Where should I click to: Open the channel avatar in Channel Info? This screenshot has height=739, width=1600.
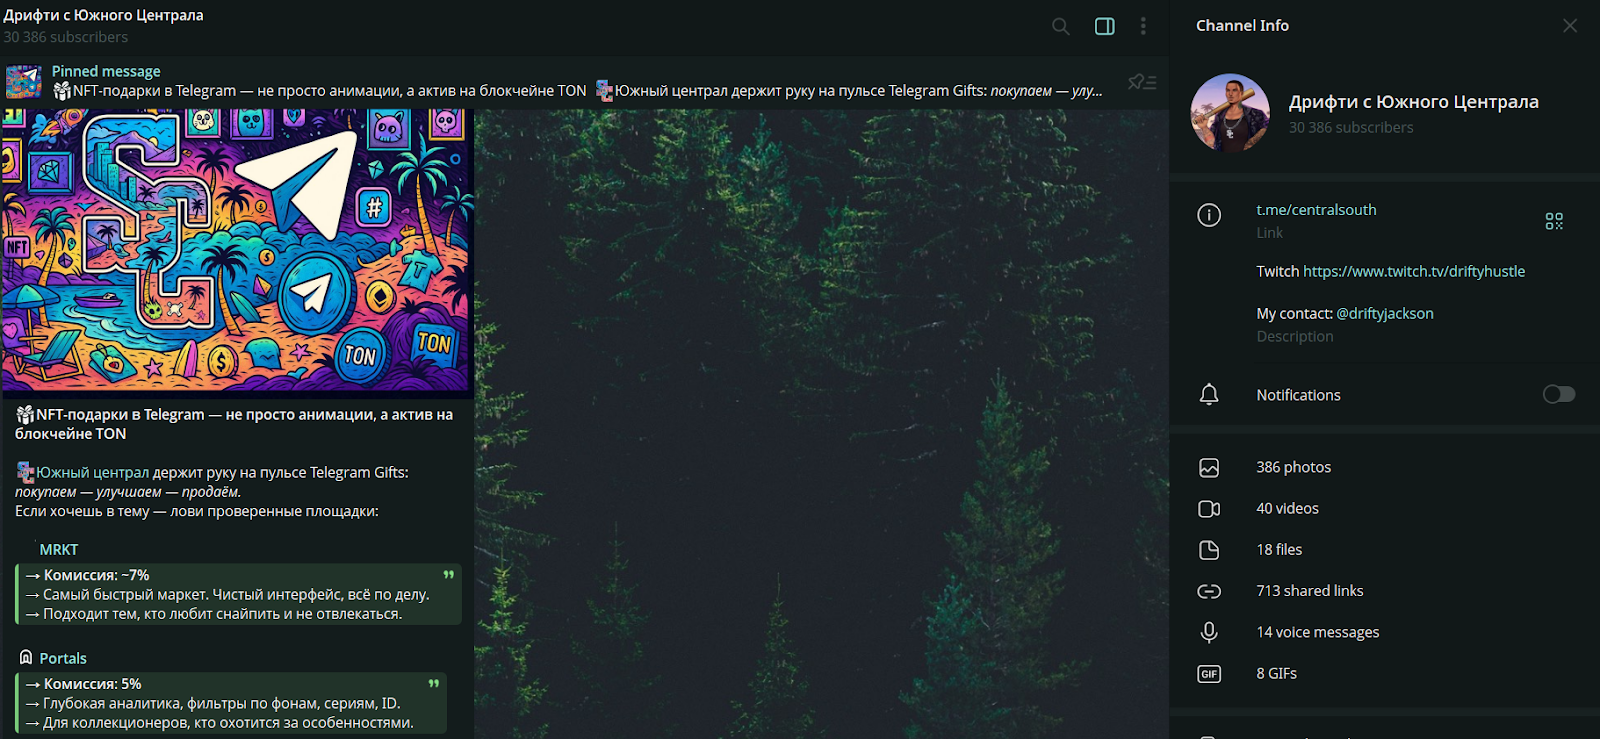(x=1230, y=113)
